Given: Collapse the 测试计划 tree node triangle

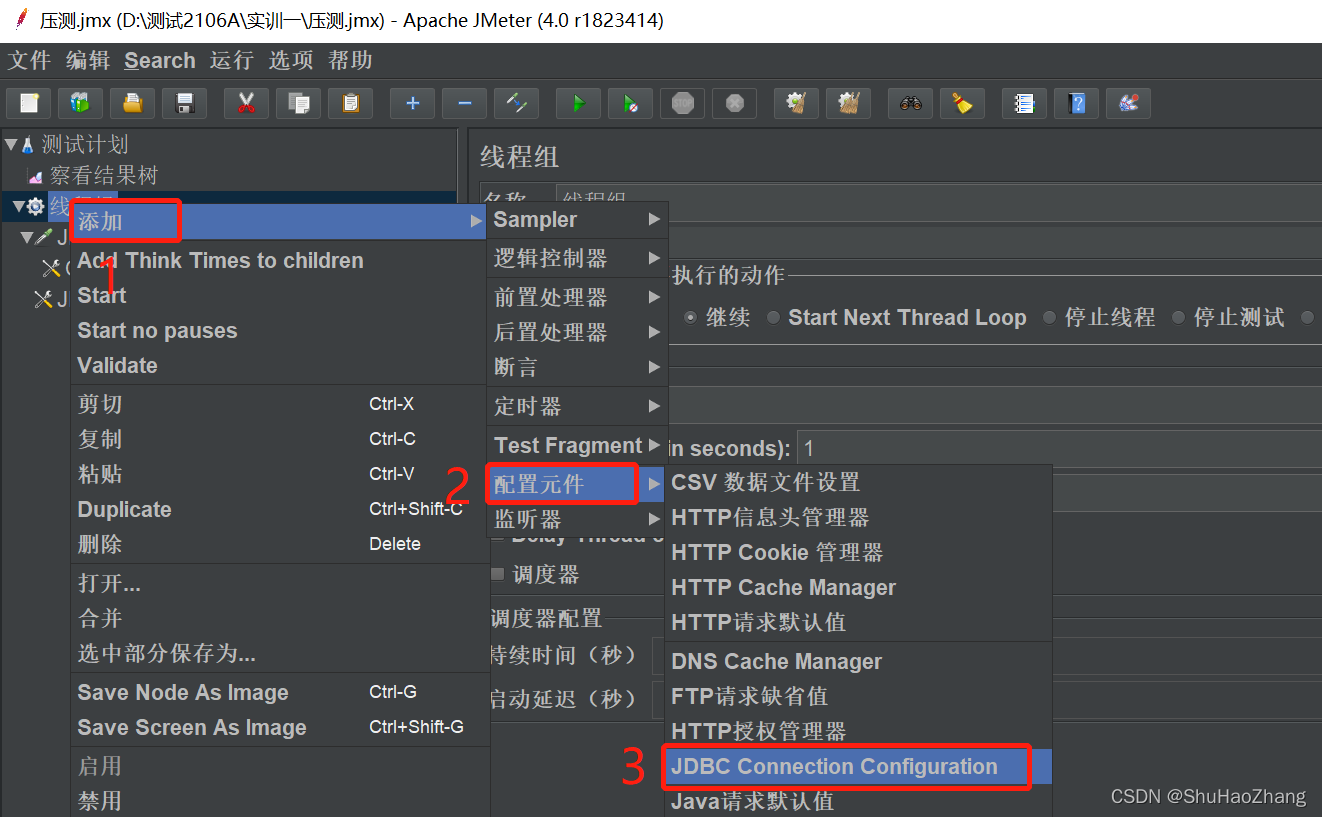Looking at the screenshot, I should 11,145.
